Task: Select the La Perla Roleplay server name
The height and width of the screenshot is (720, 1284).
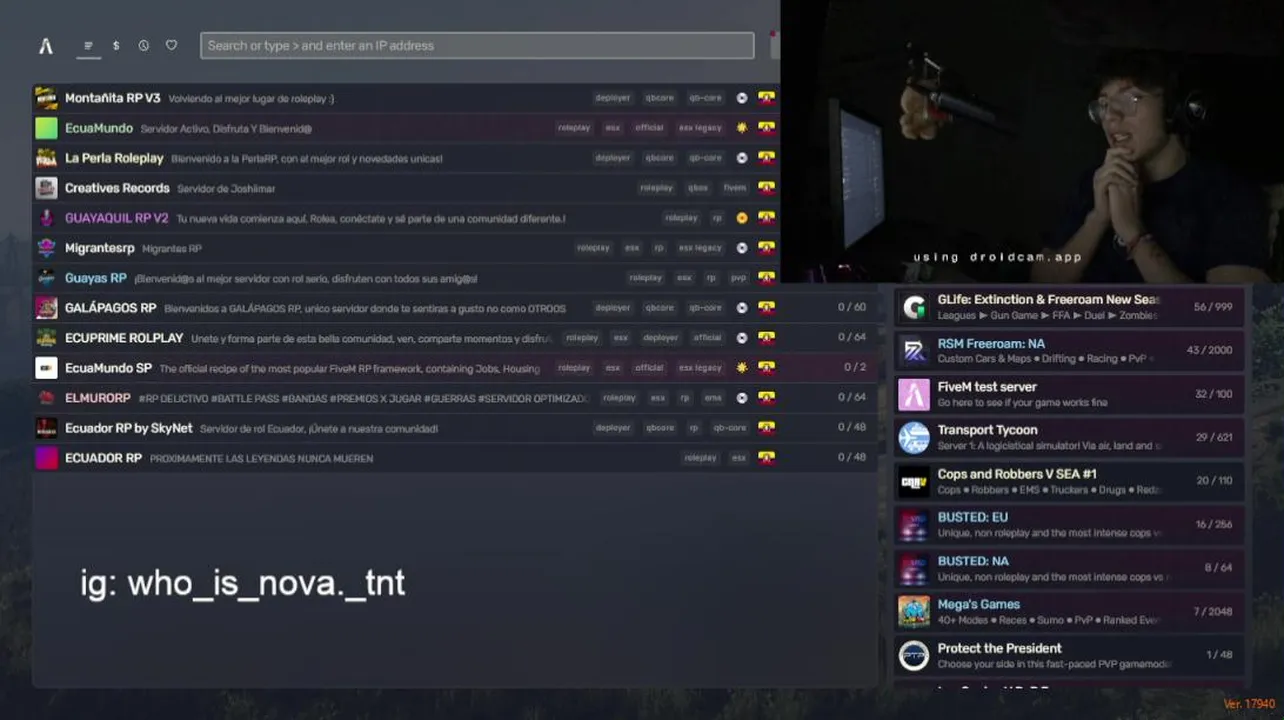Action: tap(114, 158)
